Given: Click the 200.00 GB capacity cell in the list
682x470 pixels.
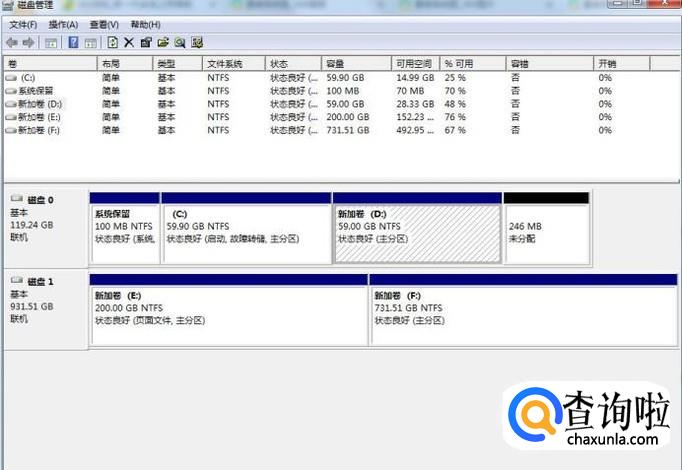Looking at the screenshot, I should pyautogui.click(x=348, y=117).
